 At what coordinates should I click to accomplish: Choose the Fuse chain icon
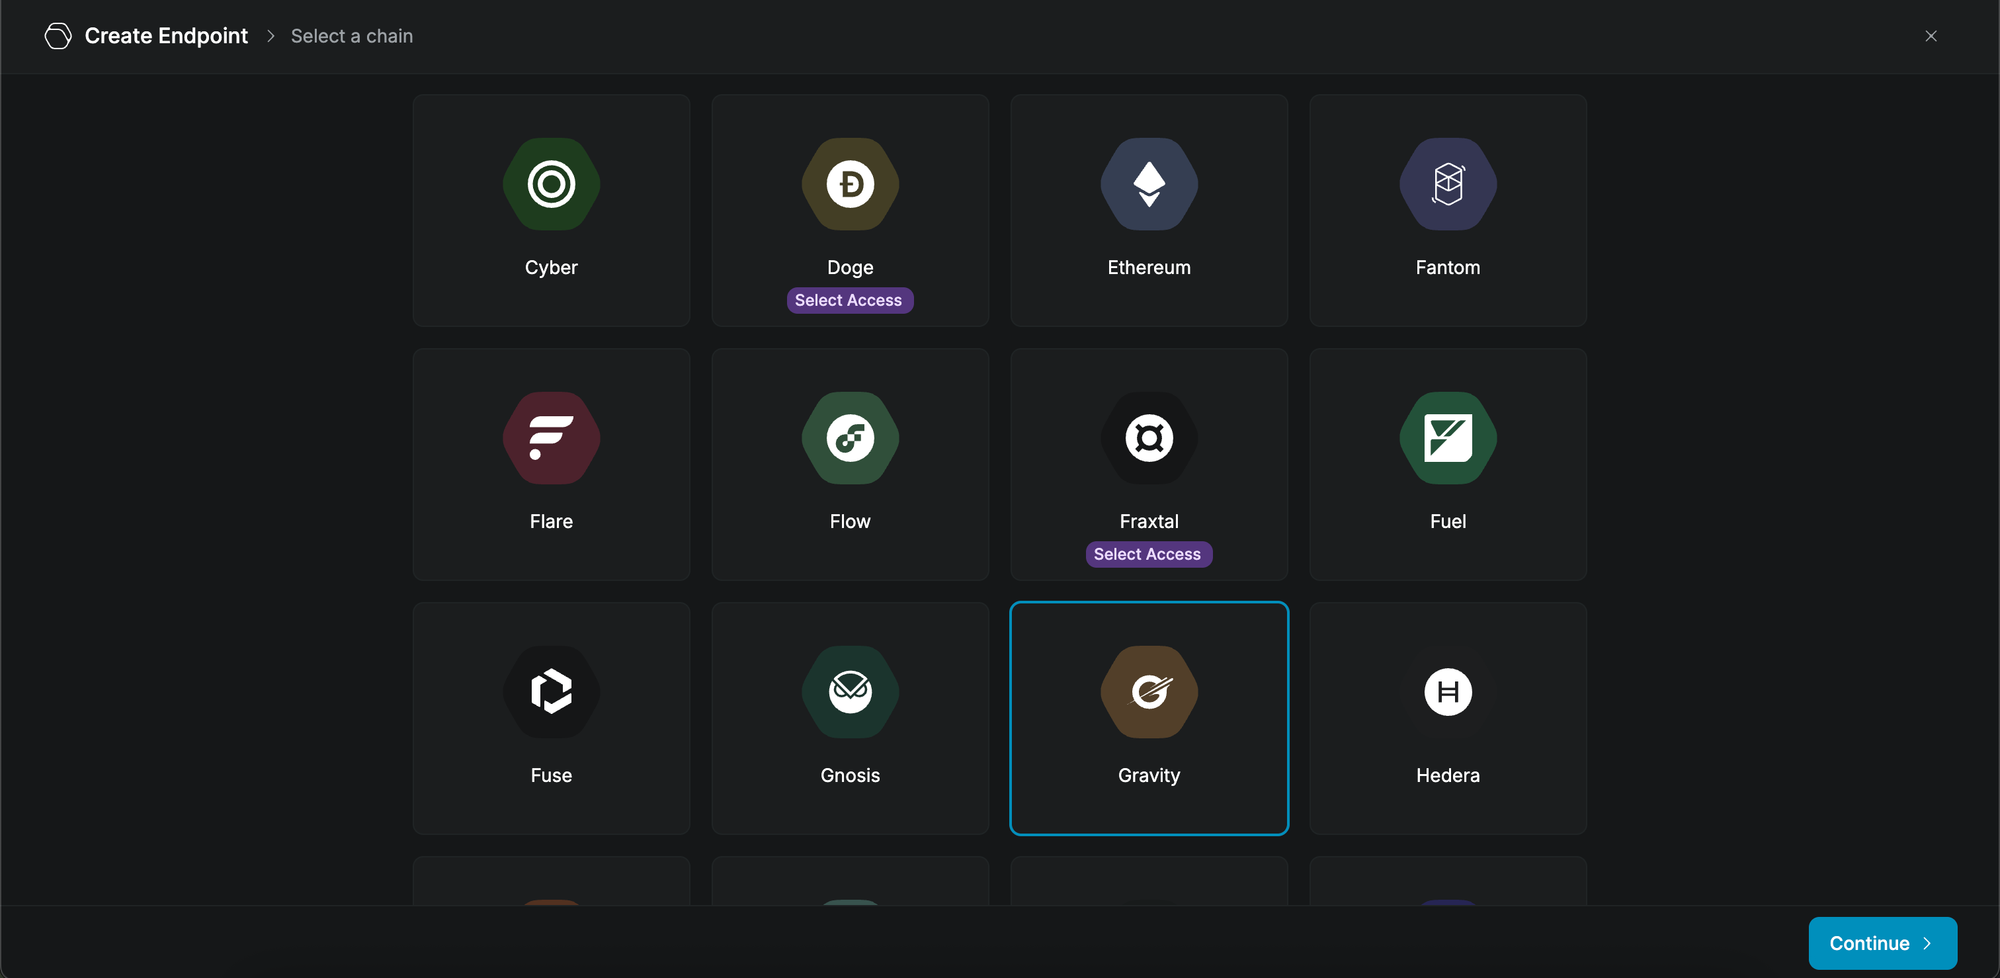(x=551, y=692)
